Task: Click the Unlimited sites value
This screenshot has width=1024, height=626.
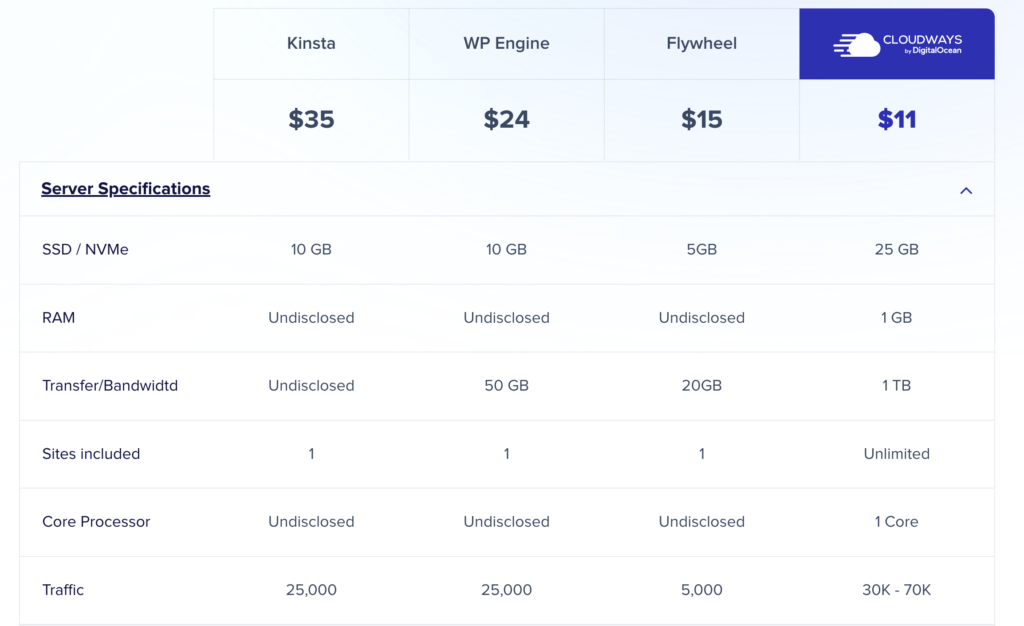Action: [897, 454]
